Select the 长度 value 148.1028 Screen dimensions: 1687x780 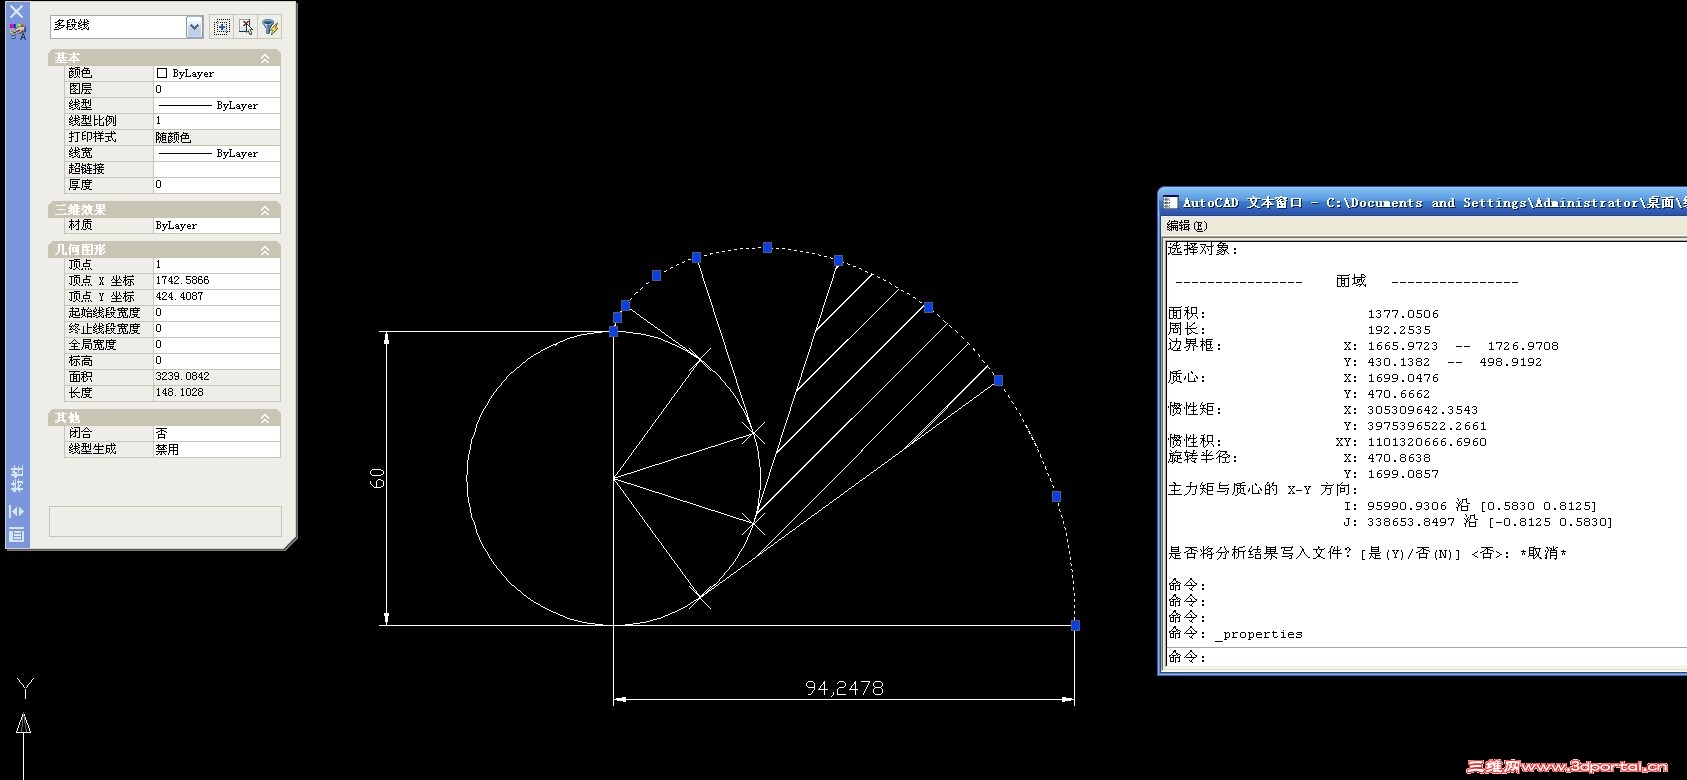pos(216,393)
